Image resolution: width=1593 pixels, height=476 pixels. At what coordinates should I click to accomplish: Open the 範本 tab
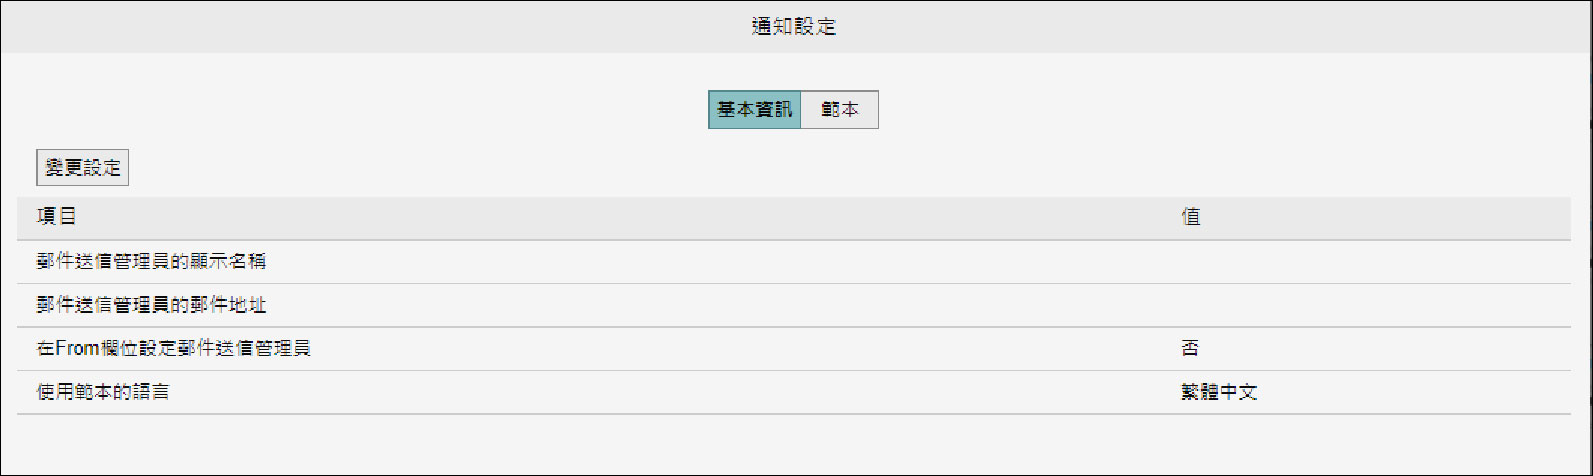tap(839, 110)
